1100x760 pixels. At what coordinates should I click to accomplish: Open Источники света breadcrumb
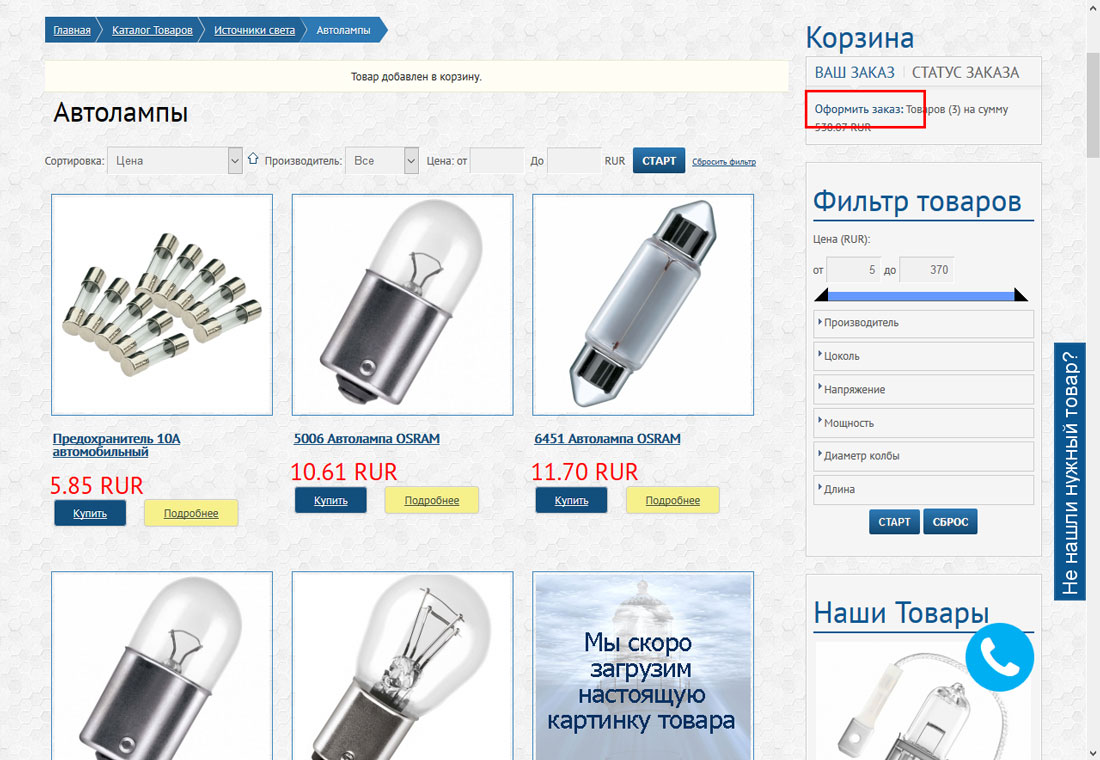coord(255,30)
